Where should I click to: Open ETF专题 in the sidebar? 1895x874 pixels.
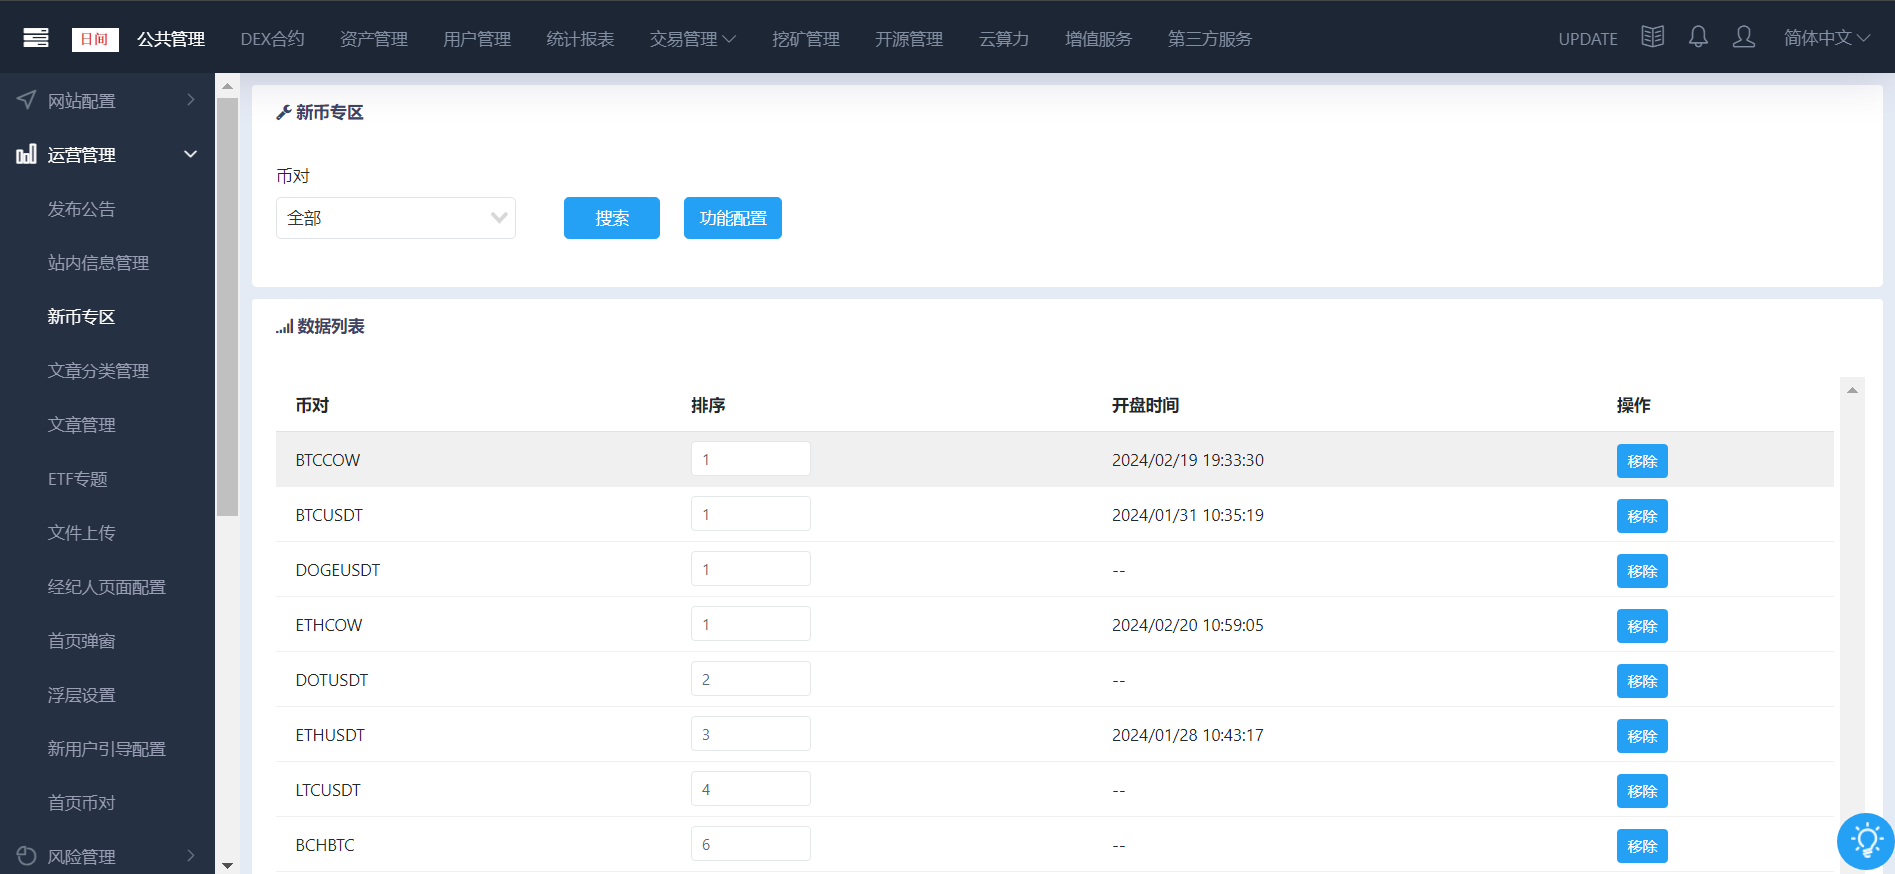point(78,479)
